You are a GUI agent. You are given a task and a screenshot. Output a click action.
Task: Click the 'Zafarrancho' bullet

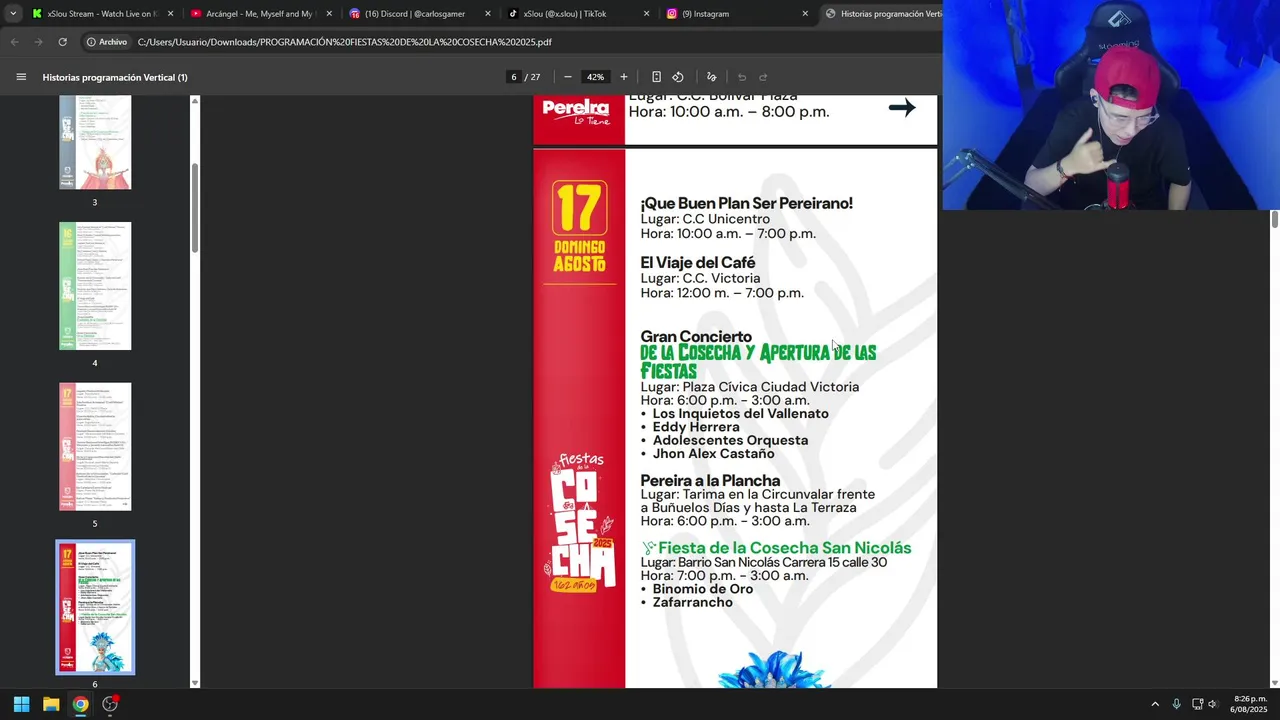pyautogui.click(x=692, y=602)
